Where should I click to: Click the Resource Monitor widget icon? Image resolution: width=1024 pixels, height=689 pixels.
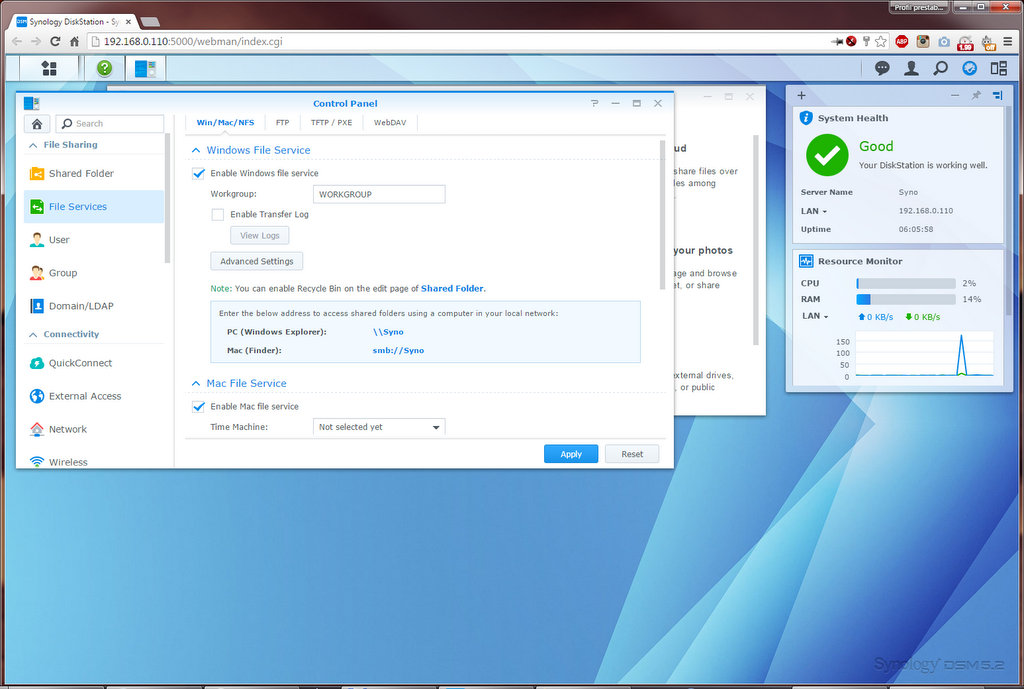pos(806,261)
